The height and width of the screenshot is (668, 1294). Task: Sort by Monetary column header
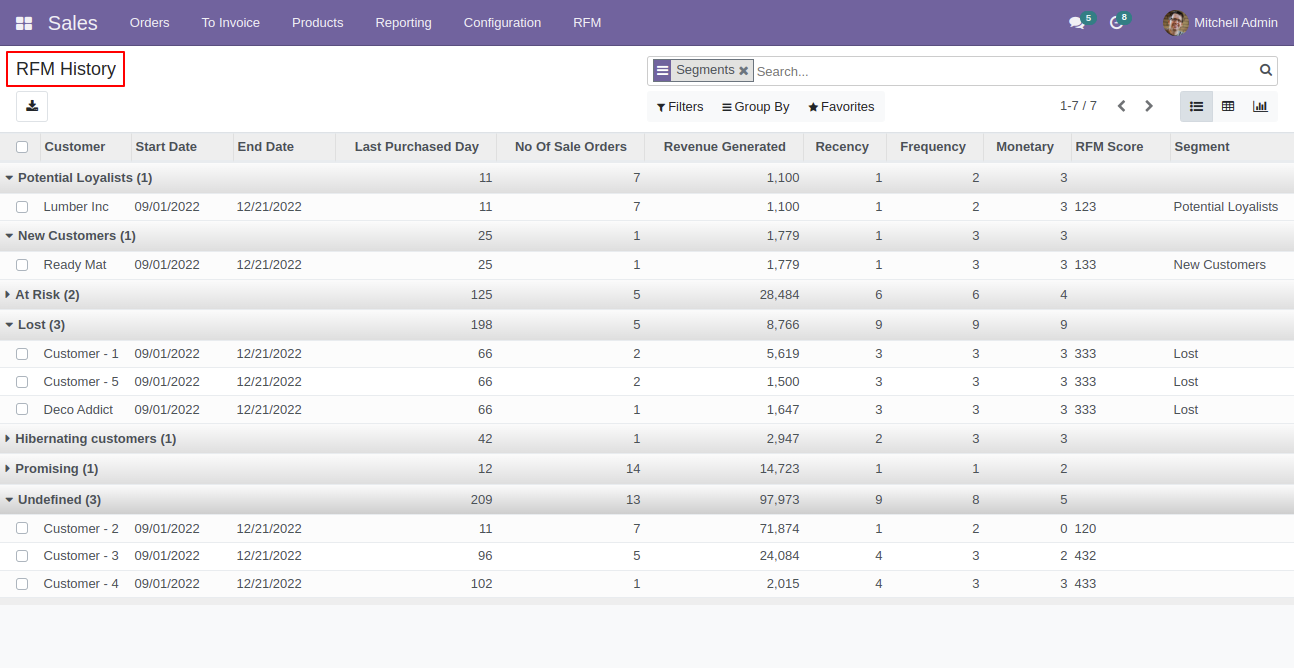(1027, 147)
